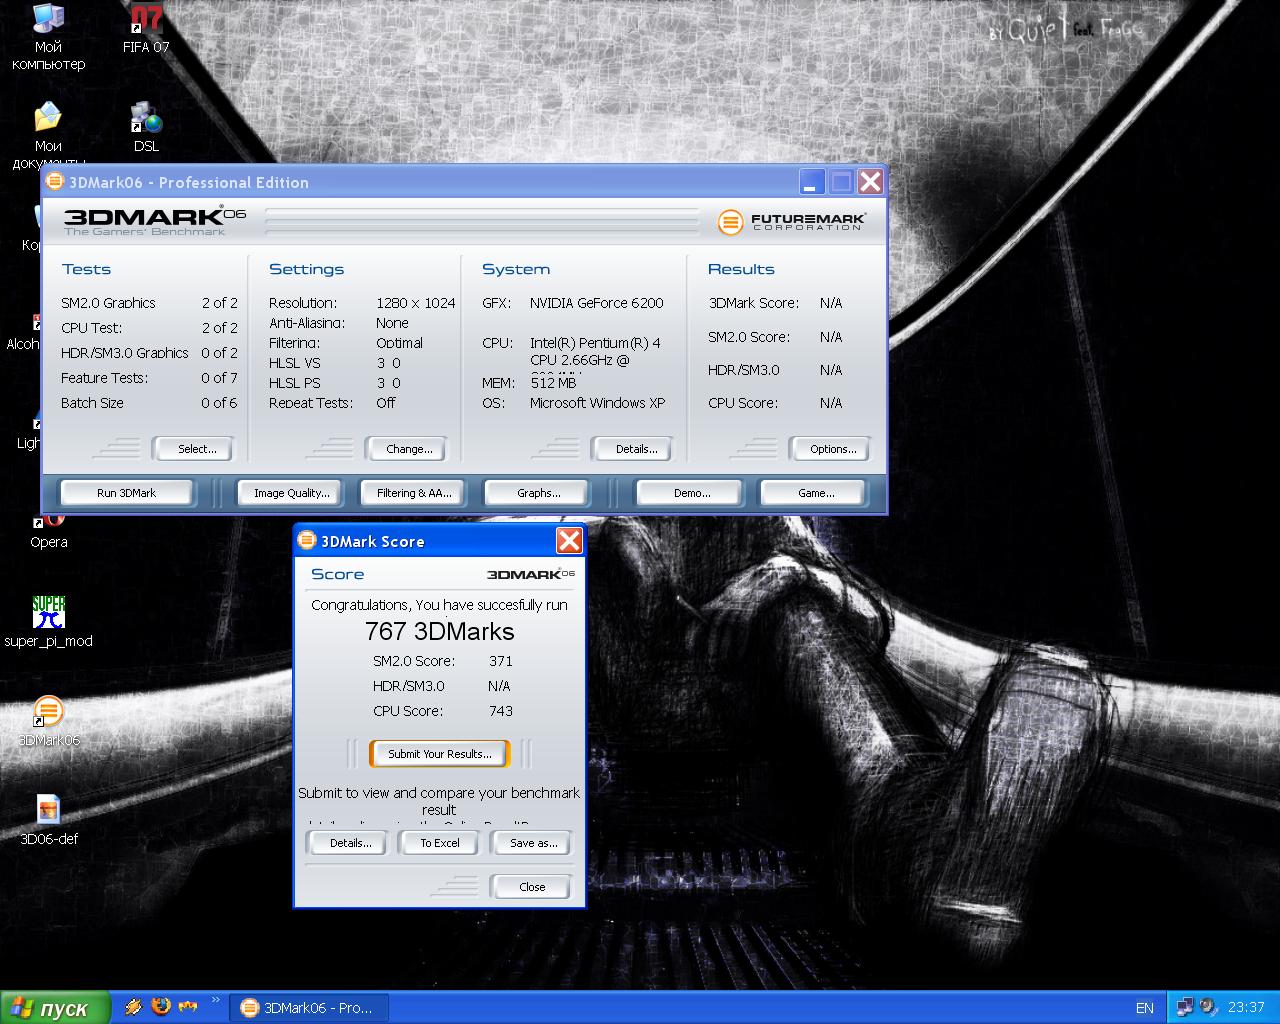Click the HDR/SM3.0 Graphics tests row

(149, 353)
